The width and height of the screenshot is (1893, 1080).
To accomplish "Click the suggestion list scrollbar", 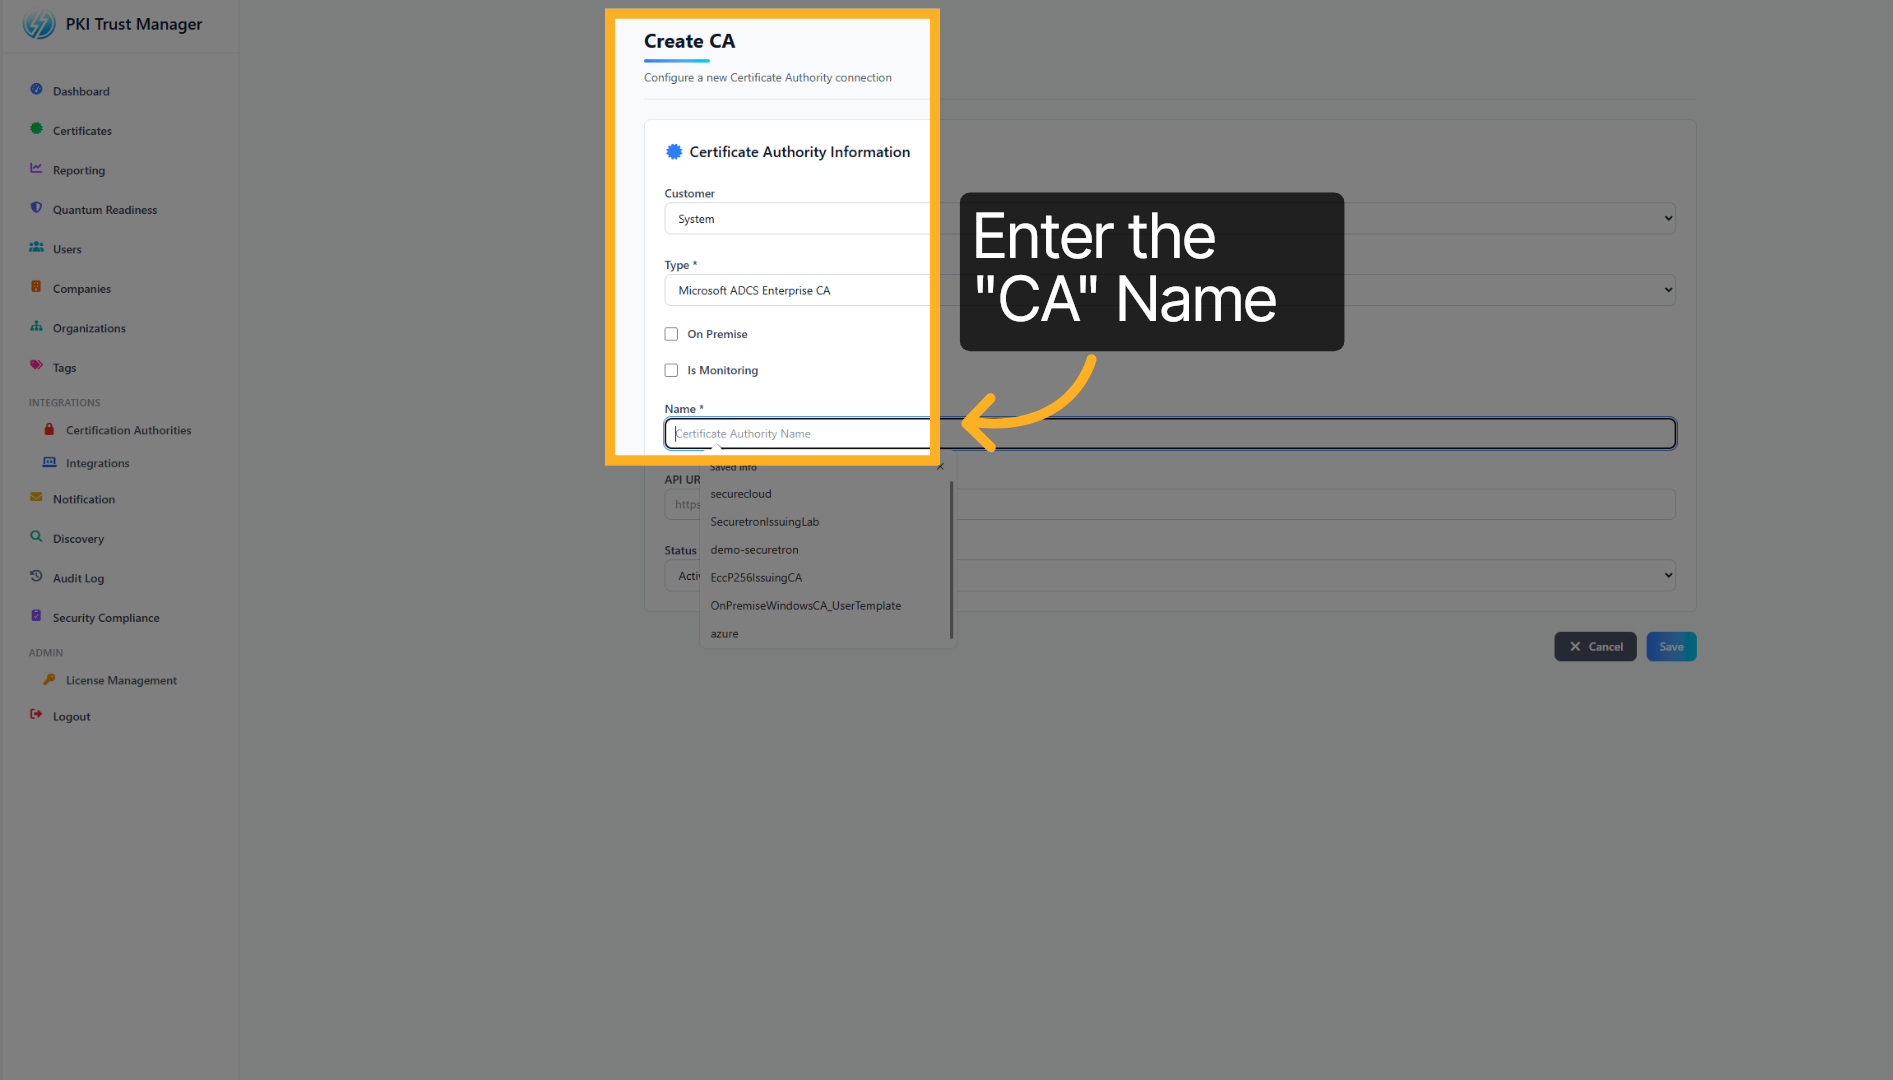I will [951, 560].
